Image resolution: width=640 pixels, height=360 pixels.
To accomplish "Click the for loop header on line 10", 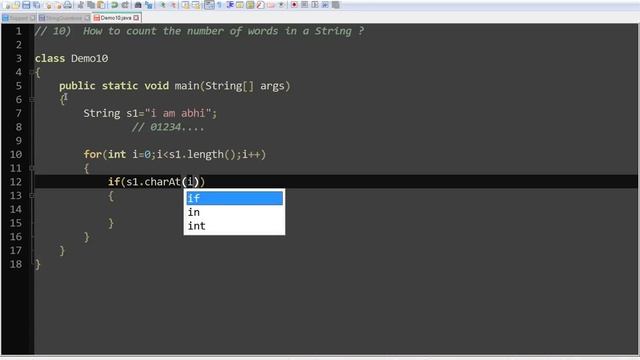I will [x=175, y=154].
